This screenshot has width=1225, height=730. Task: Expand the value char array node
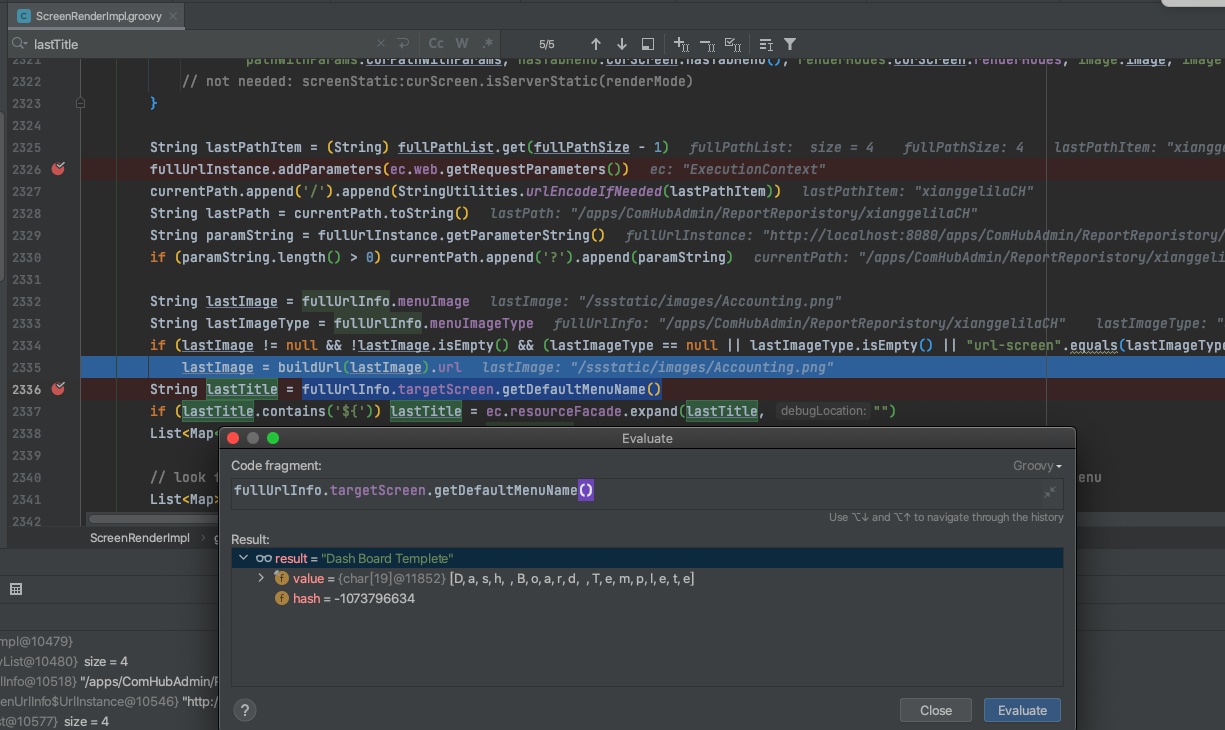coord(261,578)
